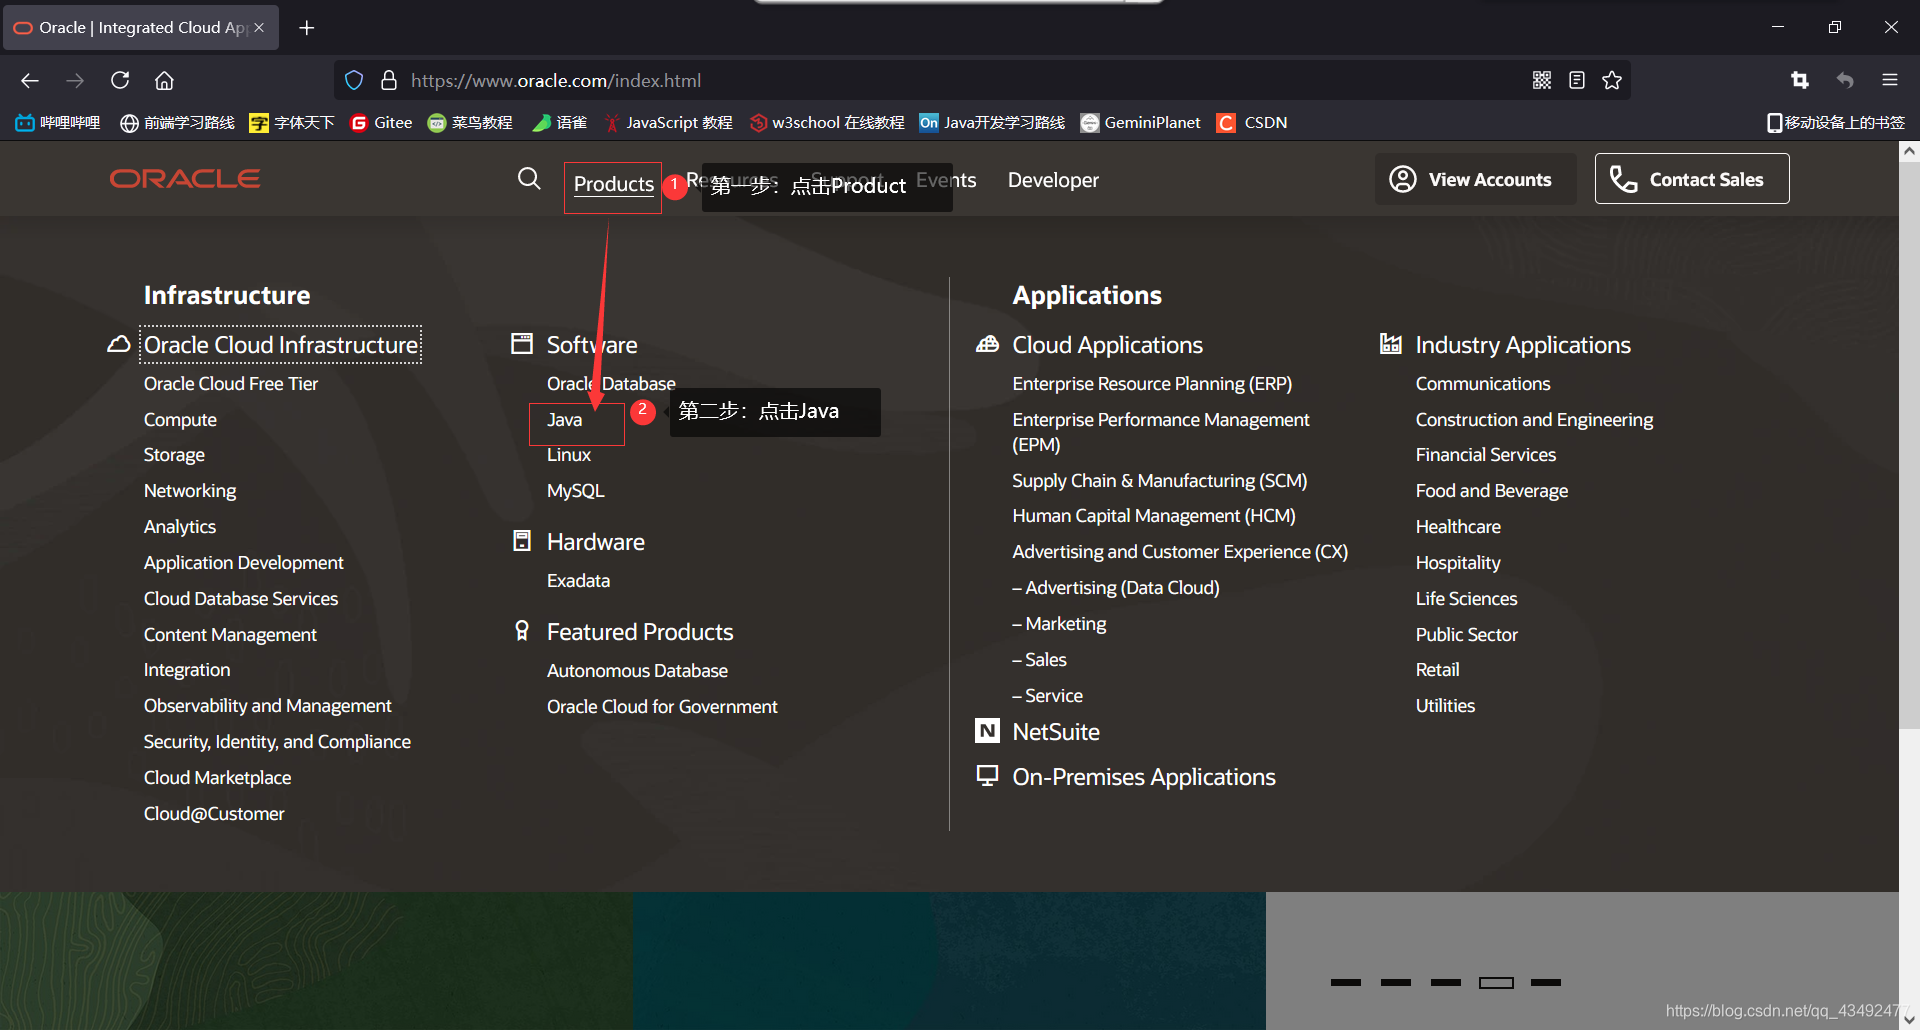
Task: Open Security, Identity, and Compliance link
Action: tap(277, 742)
